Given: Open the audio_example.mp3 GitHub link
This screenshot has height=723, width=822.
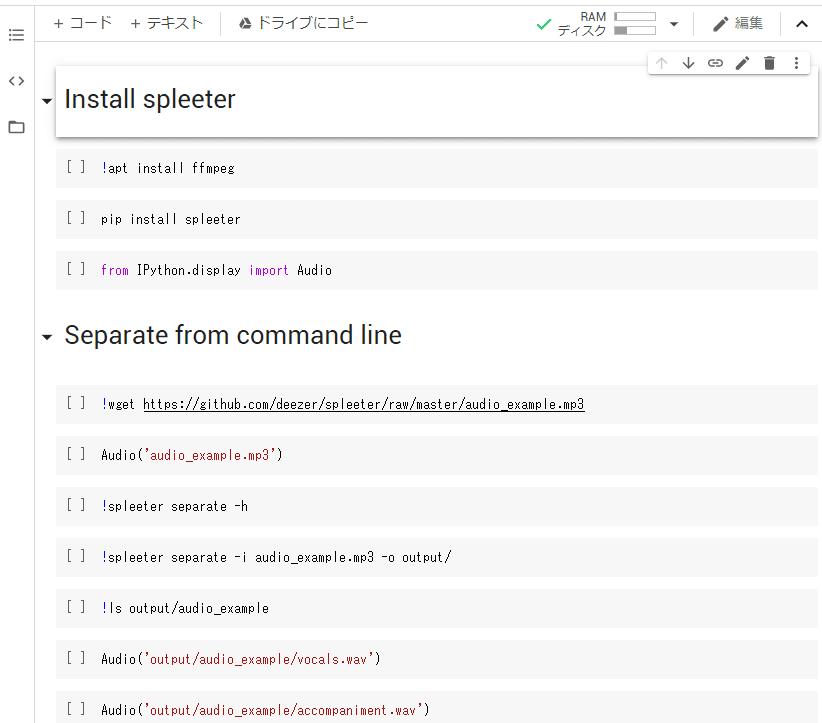Looking at the screenshot, I should (363, 404).
